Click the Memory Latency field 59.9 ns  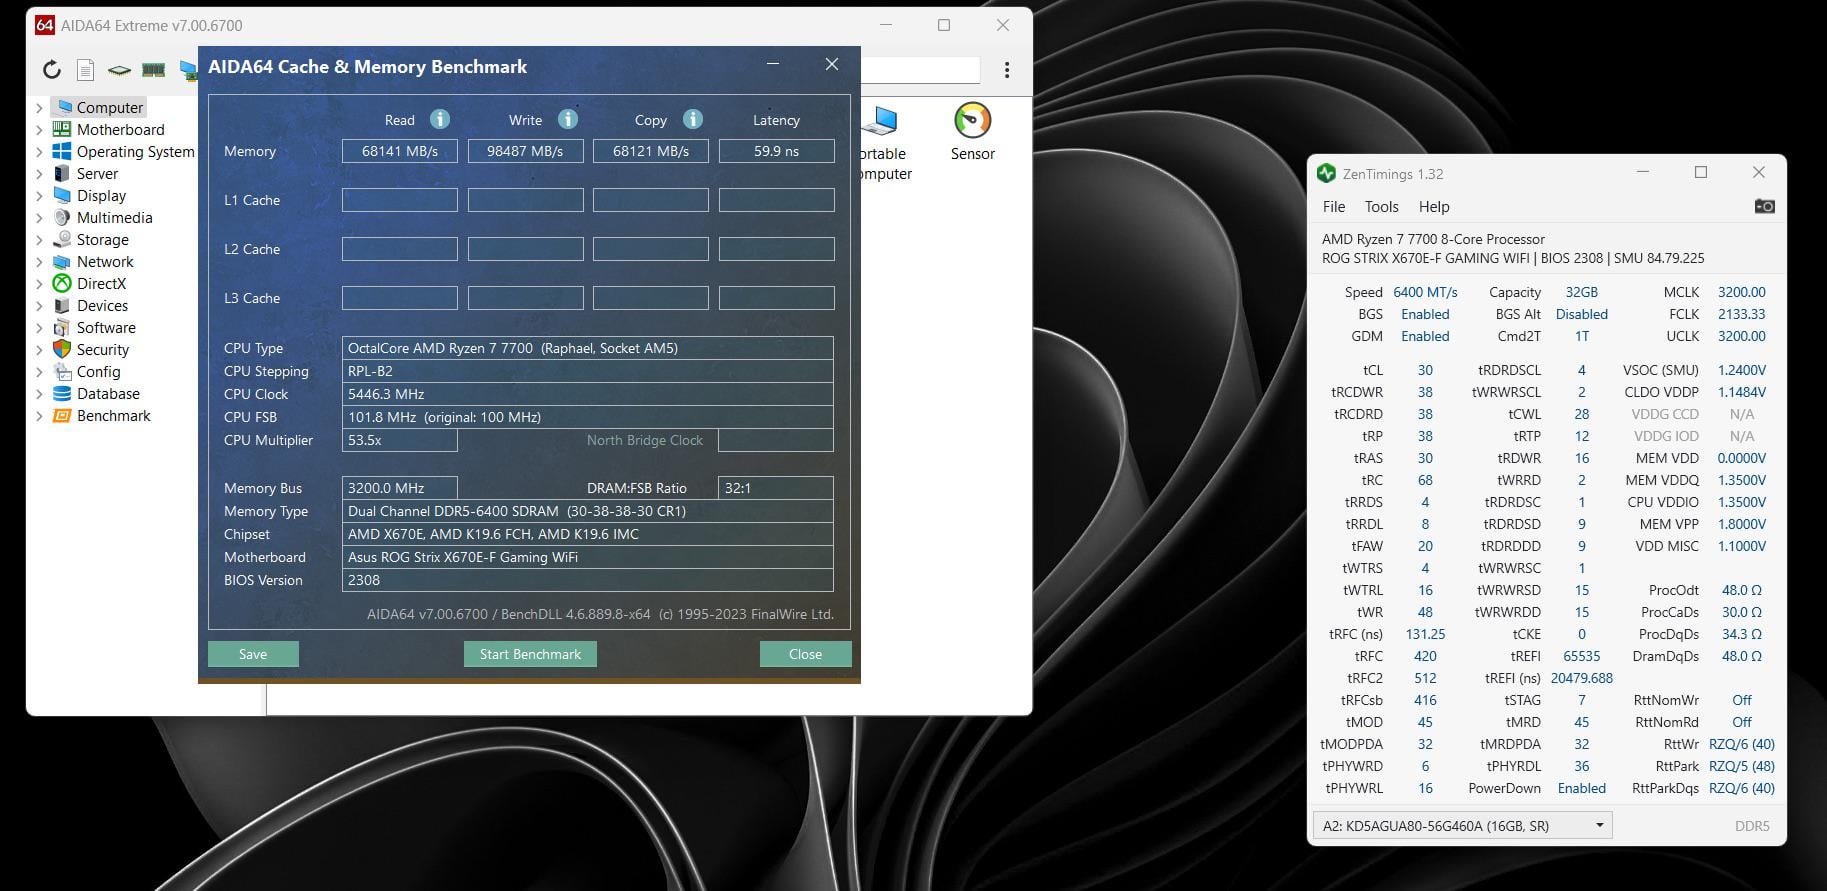pyautogui.click(x=776, y=151)
